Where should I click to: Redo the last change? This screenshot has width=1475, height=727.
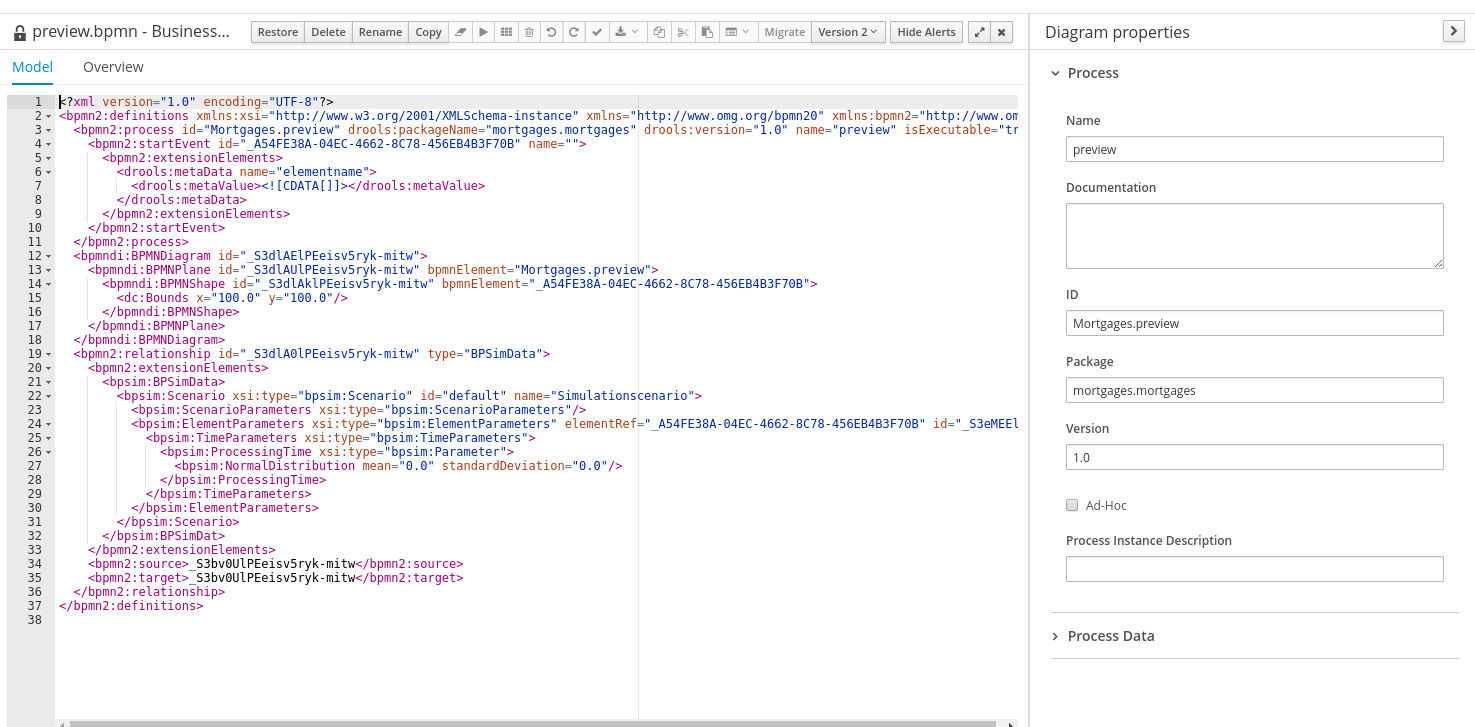pyautogui.click(x=573, y=32)
